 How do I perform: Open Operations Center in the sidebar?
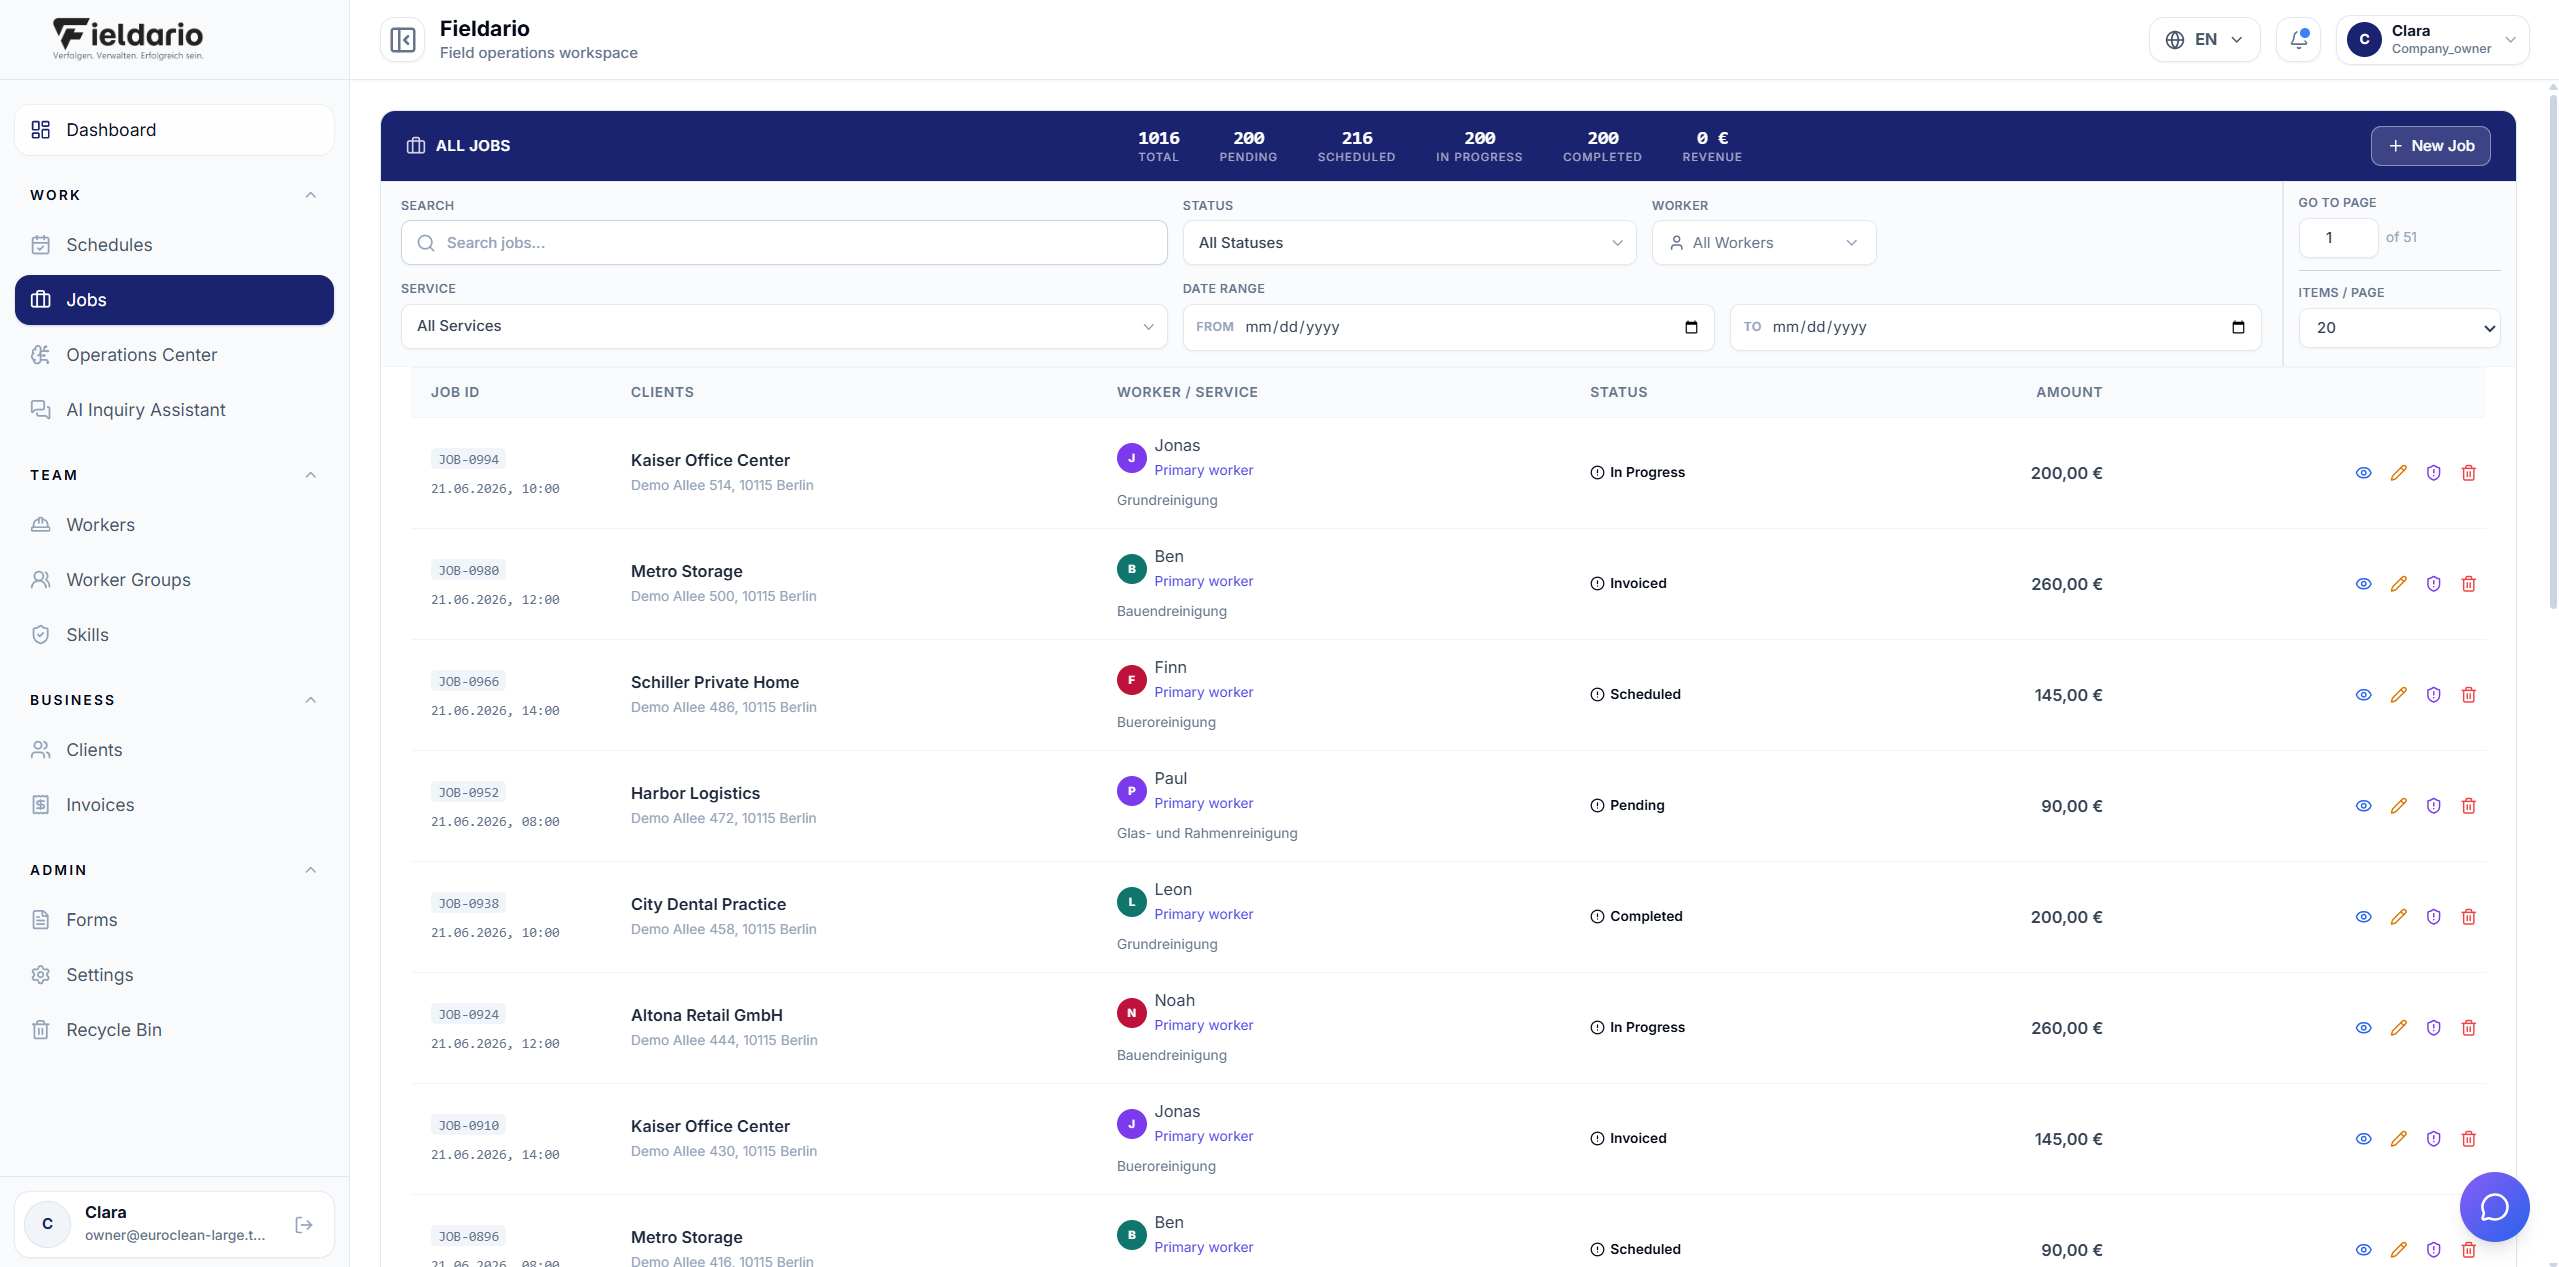coord(174,355)
